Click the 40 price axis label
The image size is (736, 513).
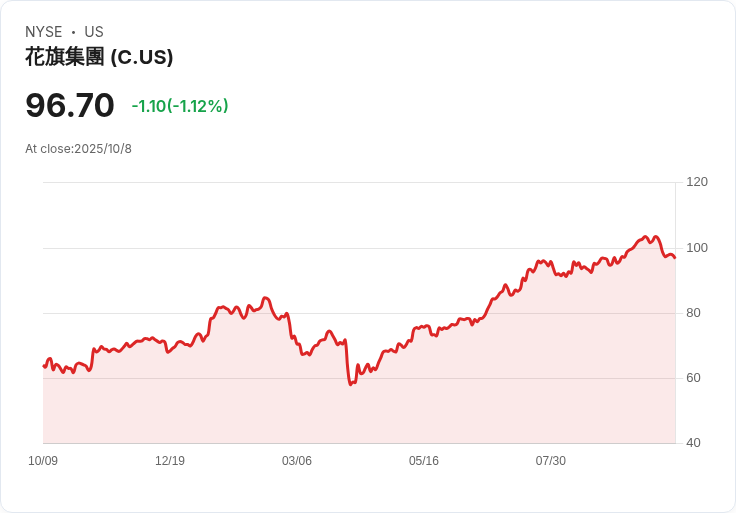pos(693,443)
